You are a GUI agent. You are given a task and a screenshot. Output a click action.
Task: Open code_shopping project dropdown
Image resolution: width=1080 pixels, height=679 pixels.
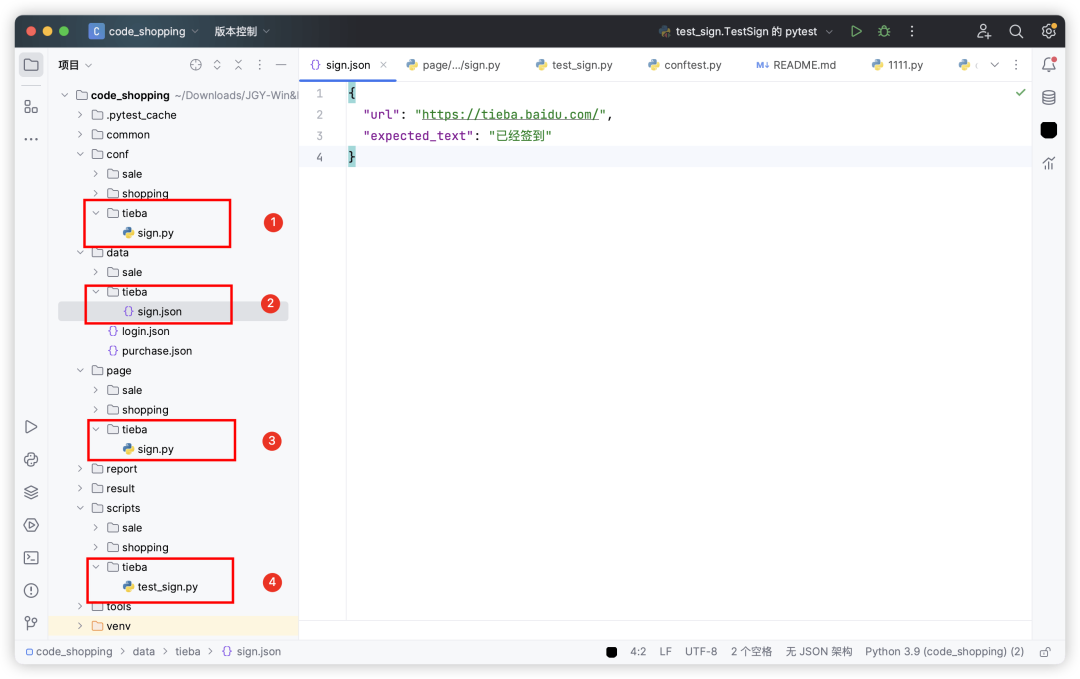144,31
